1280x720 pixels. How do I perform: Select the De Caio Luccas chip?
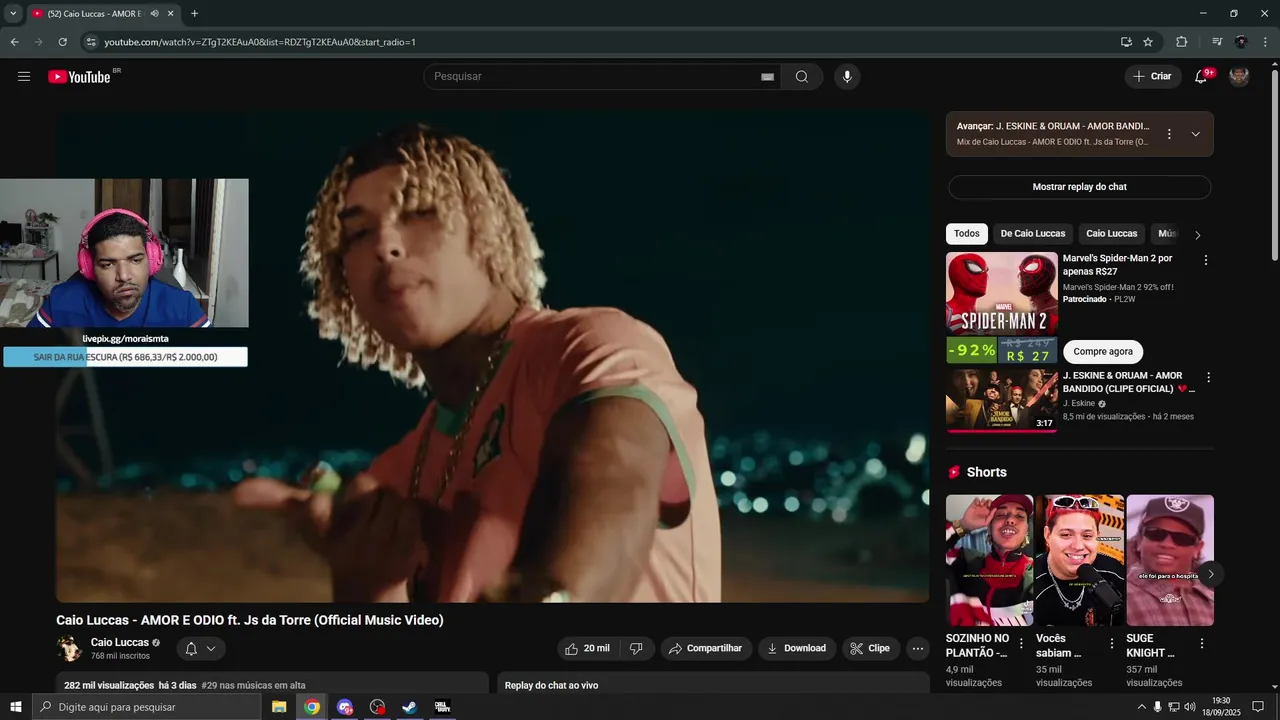click(1033, 234)
